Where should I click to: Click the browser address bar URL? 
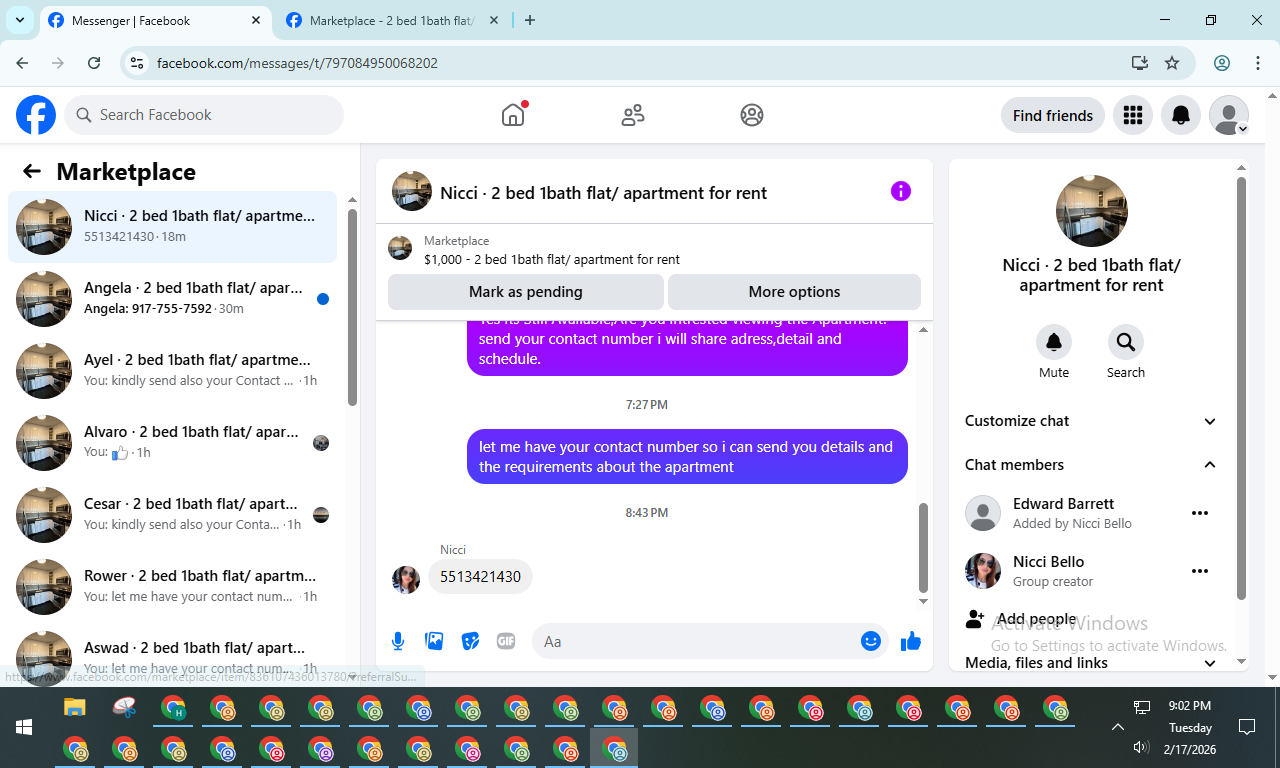pos(297,63)
